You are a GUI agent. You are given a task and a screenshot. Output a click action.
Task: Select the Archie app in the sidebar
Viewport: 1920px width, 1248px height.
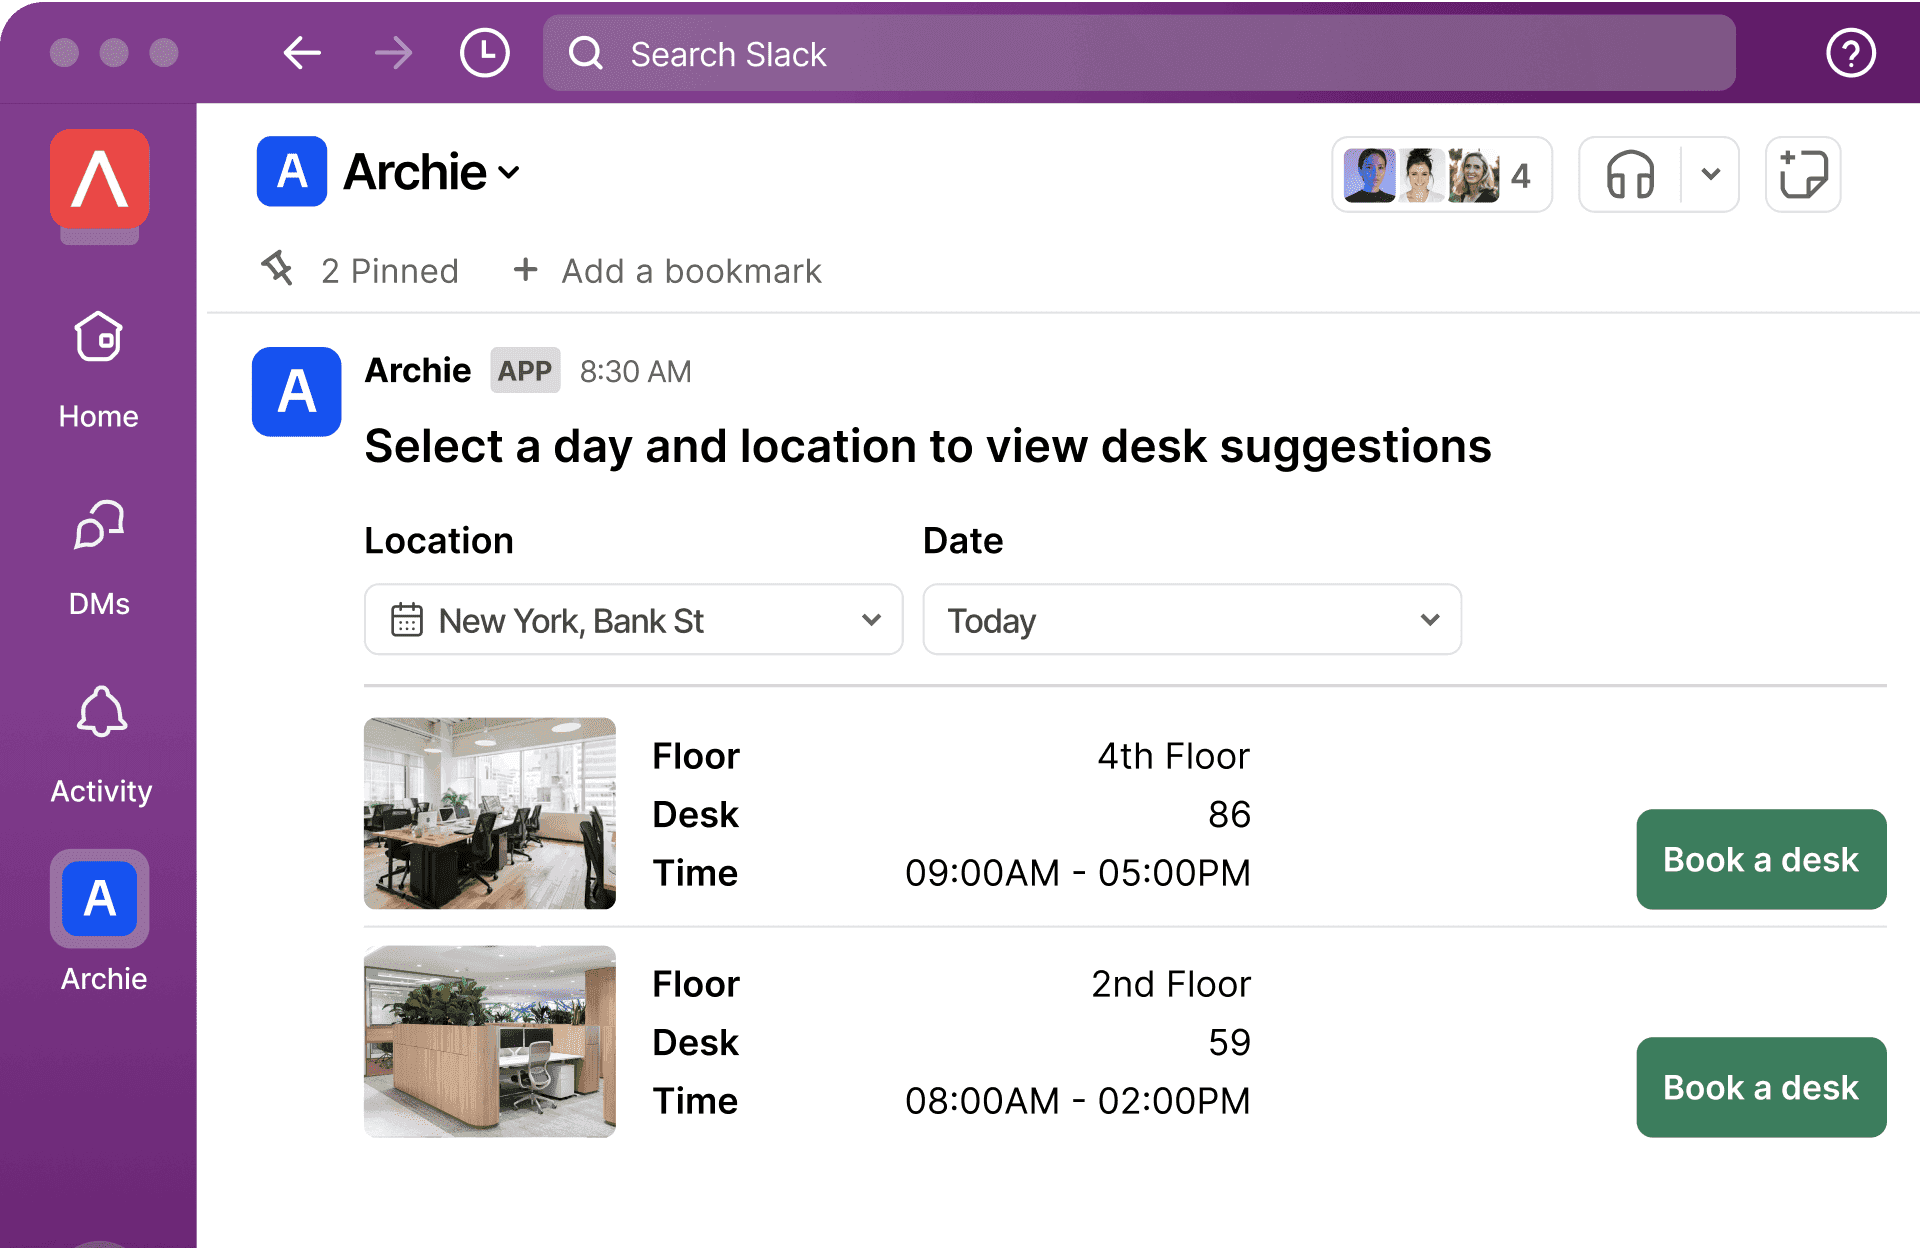click(x=99, y=898)
